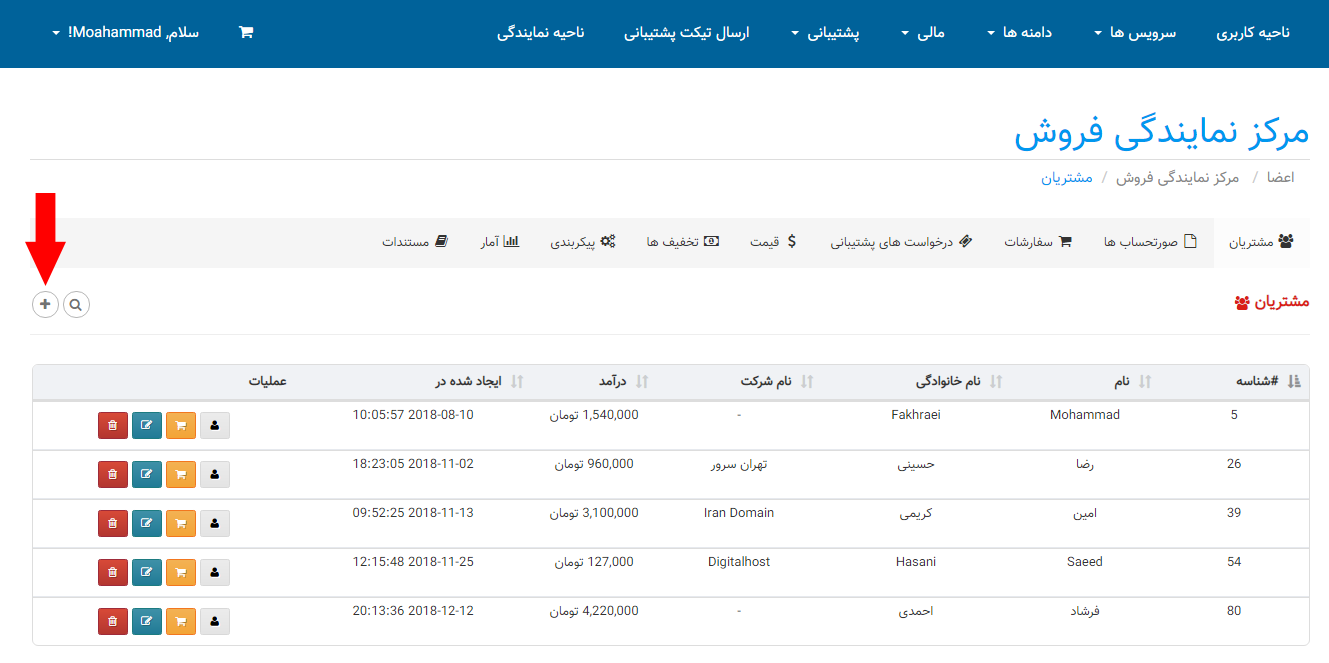The image size is (1329, 663).
Task: Select the سفارشات tab
Action: point(1037,242)
